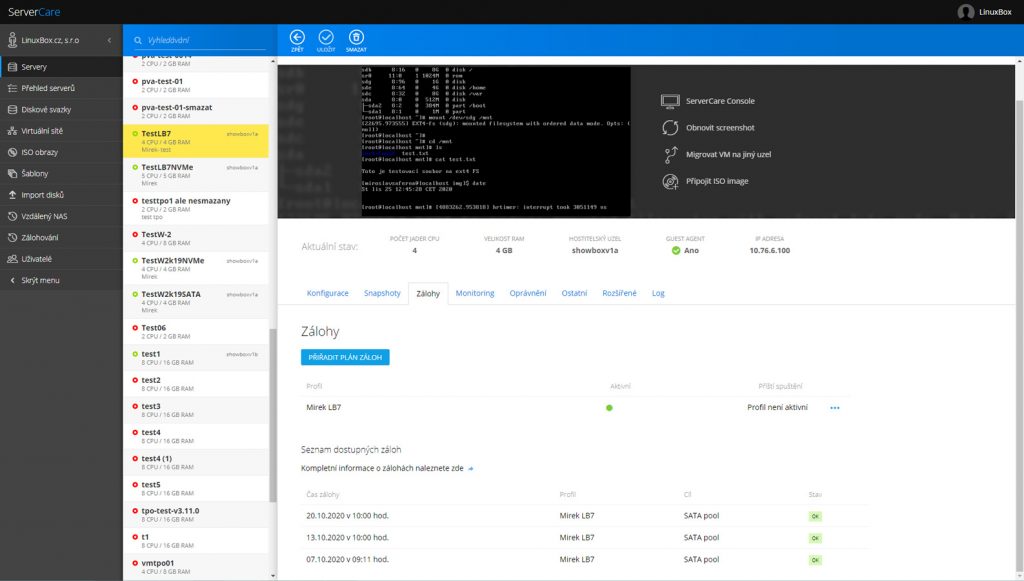Click Připojit ISO image disc icon
Image resolution: width=1024 pixels, height=581 pixels.
670,181
